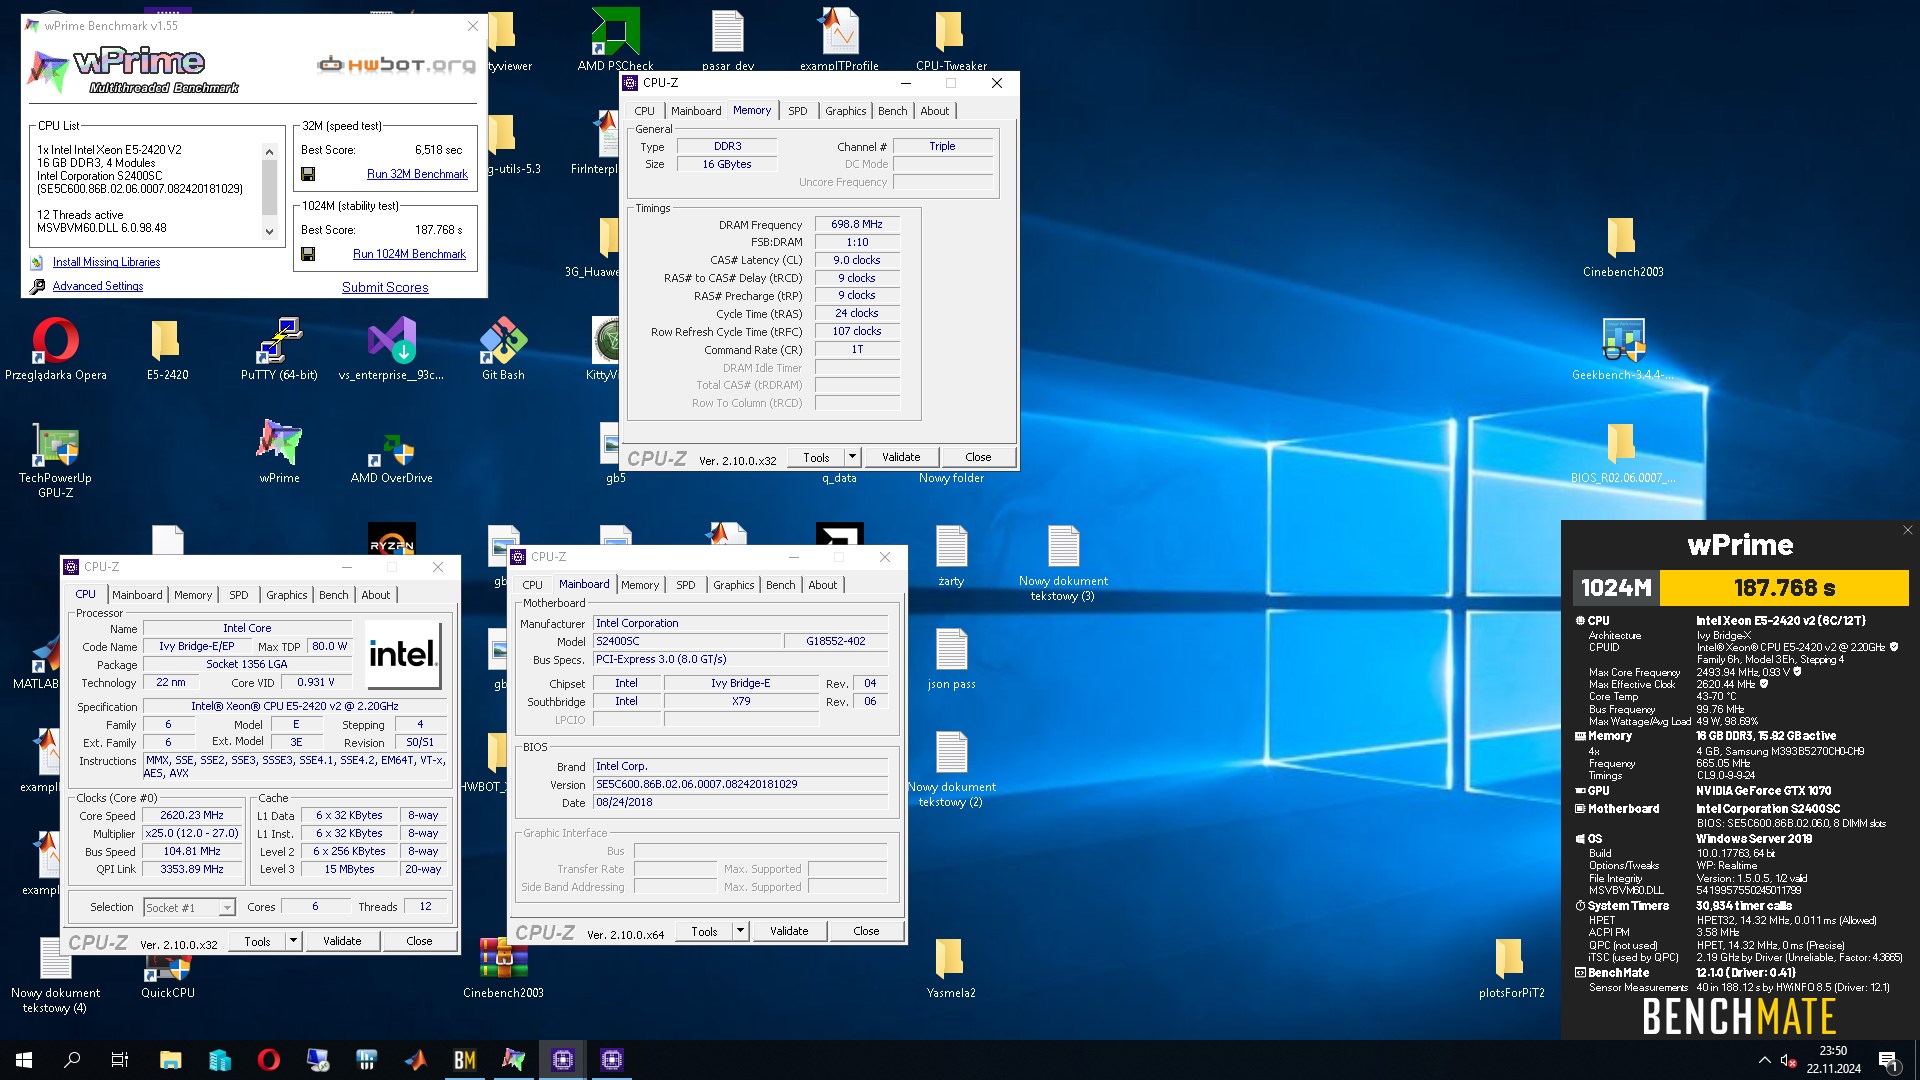Viewport: 1920px width, 1080px height.
Task: Open the Tools dropdown arrow in CPU-Z Memory window
Action: (x=852, y=457)
